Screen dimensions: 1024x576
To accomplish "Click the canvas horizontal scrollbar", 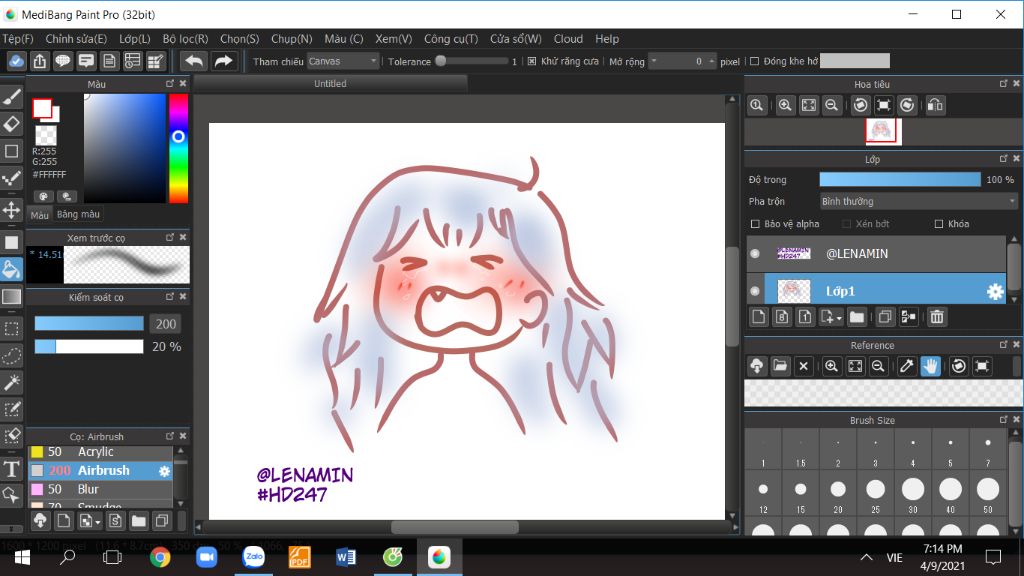I will (x=455, y=527).
